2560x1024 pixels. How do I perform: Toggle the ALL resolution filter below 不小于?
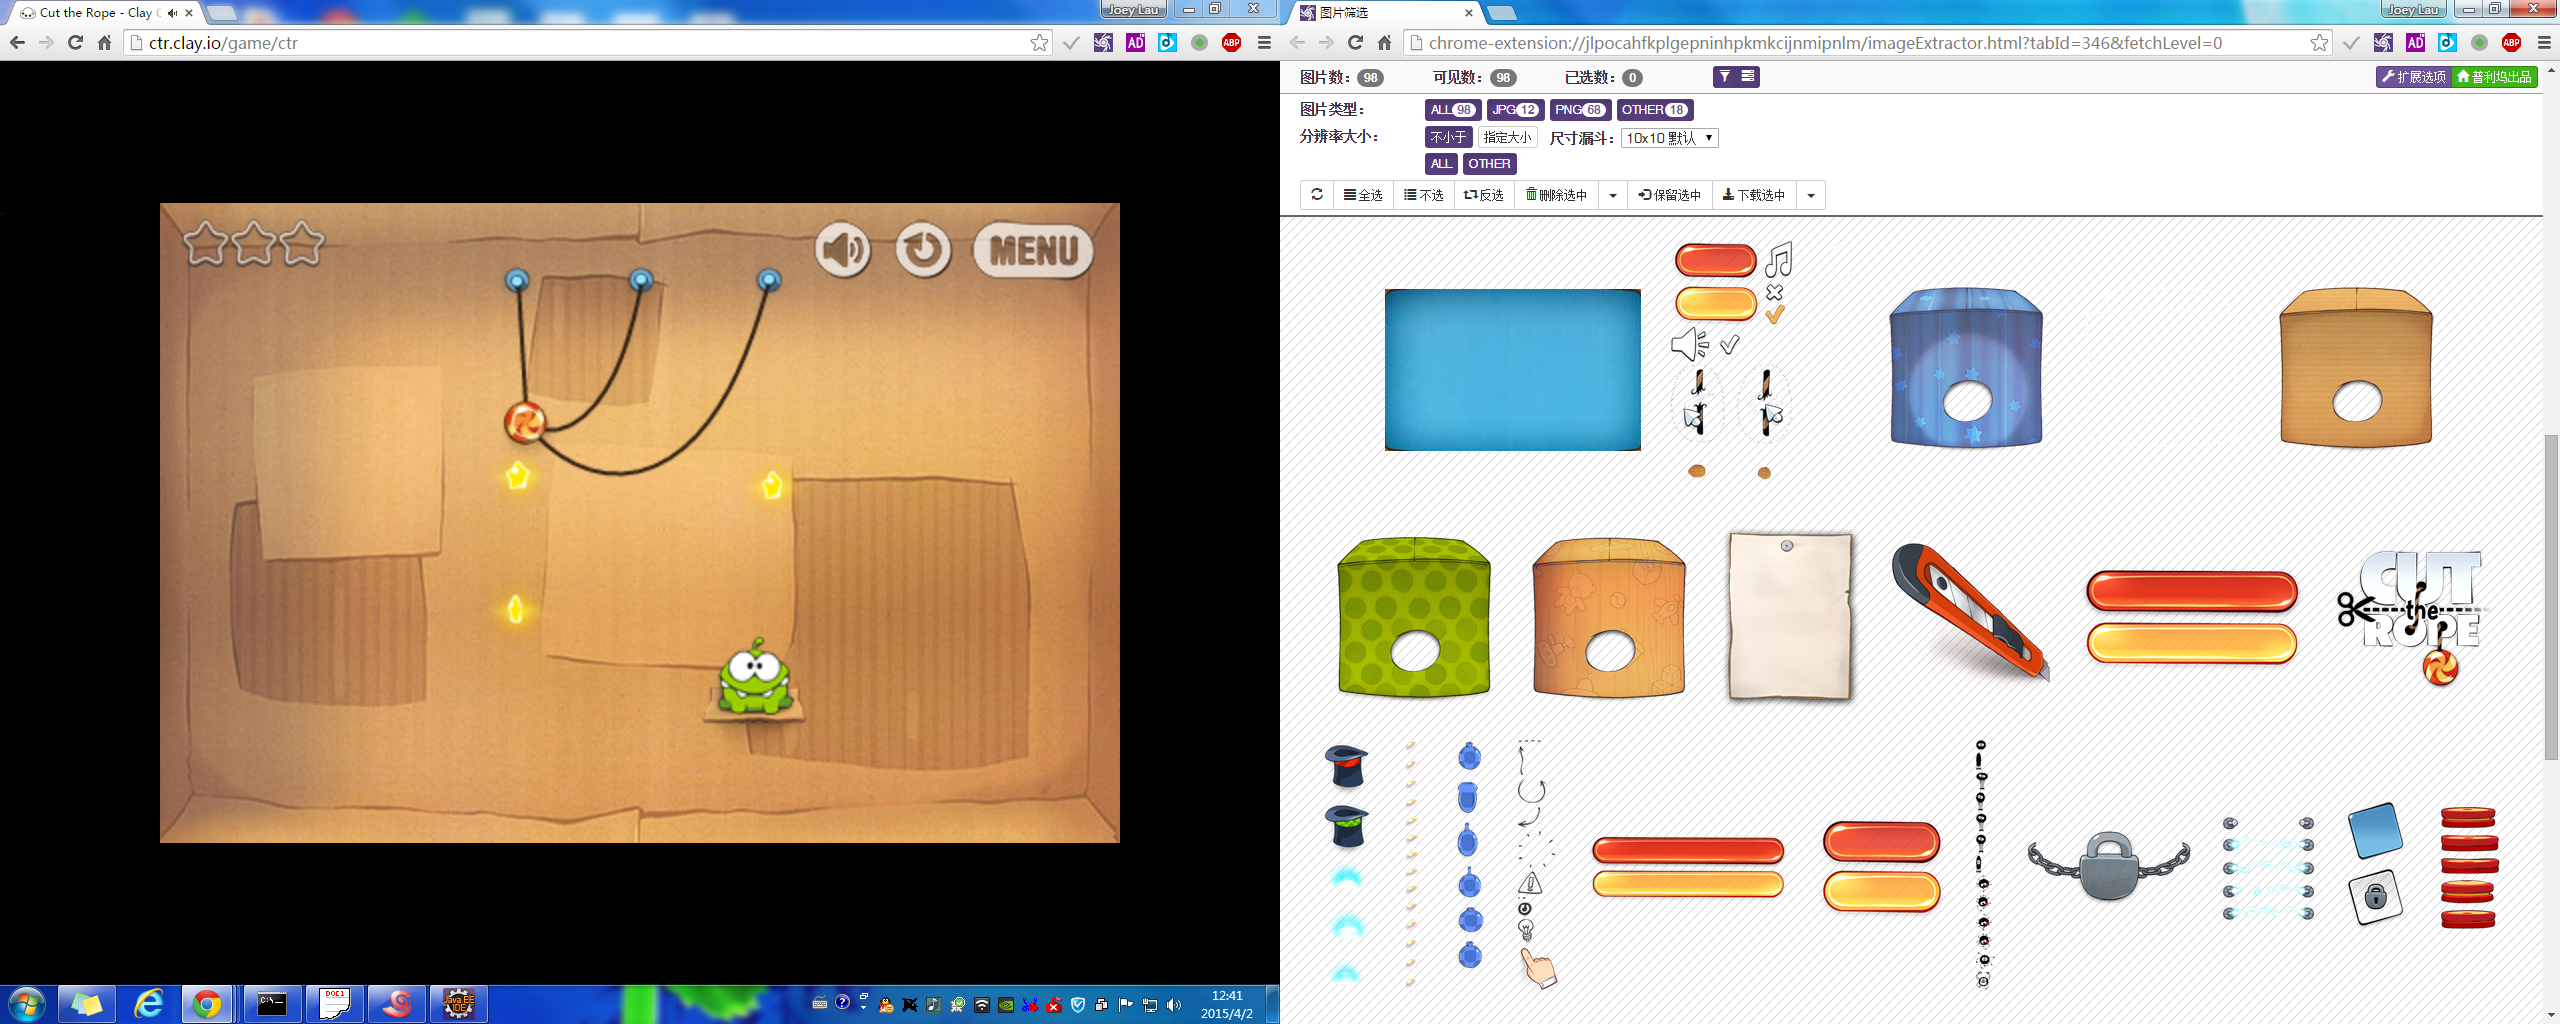point(1441,164)
